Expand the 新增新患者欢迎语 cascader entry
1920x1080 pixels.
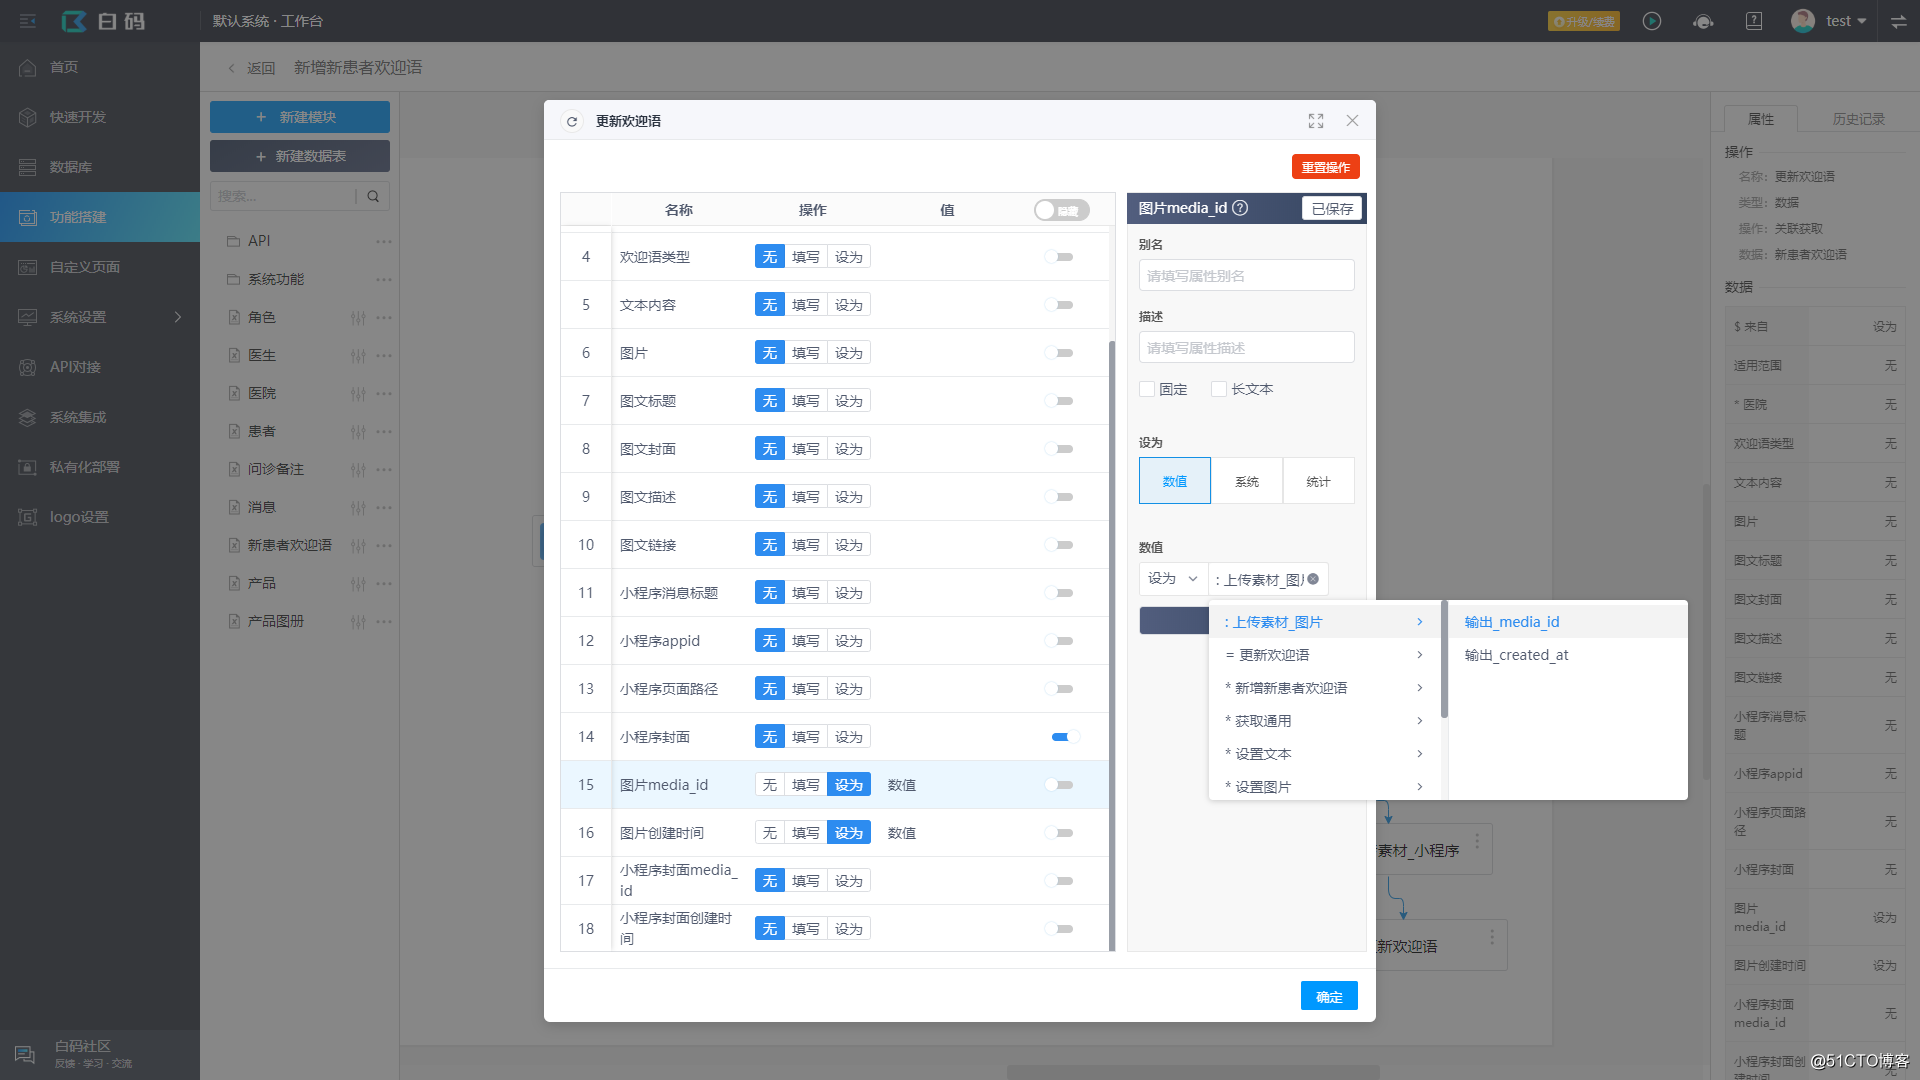(x=1325, y=688)
